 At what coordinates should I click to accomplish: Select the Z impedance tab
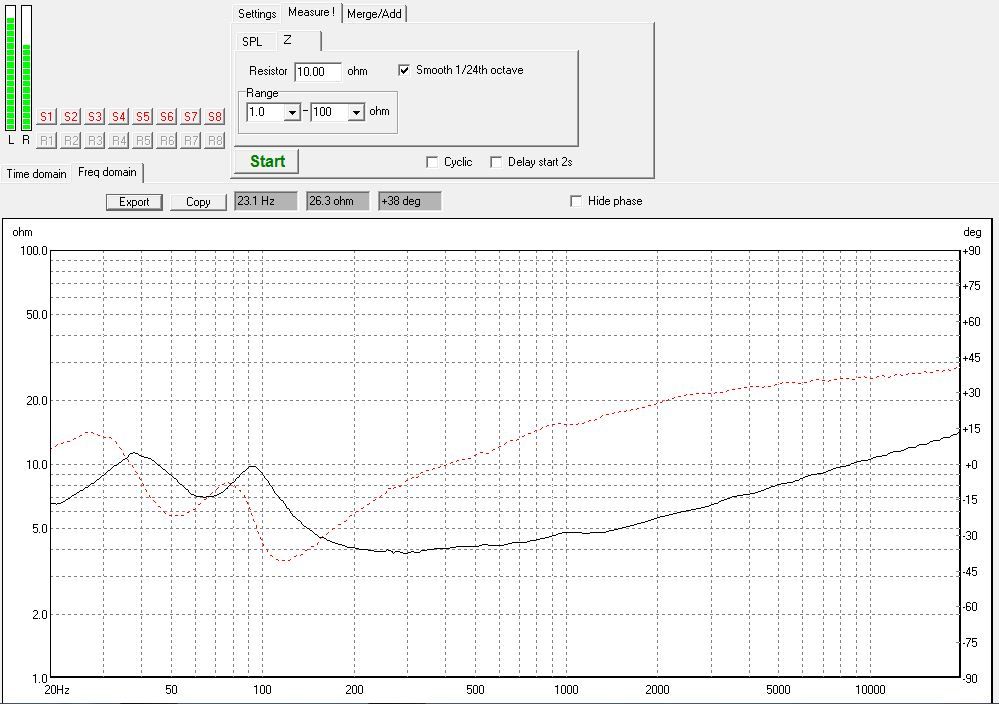[298, 41]
